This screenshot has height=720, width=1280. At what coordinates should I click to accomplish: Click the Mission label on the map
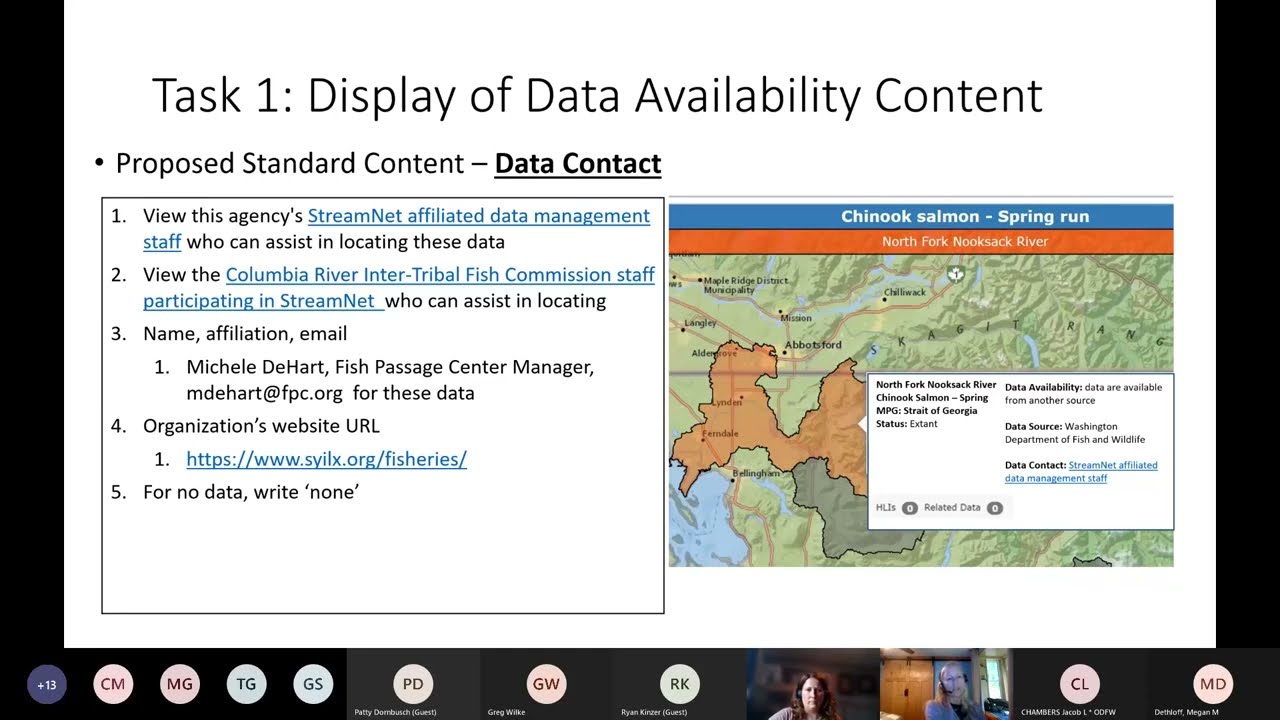point(796,318)
